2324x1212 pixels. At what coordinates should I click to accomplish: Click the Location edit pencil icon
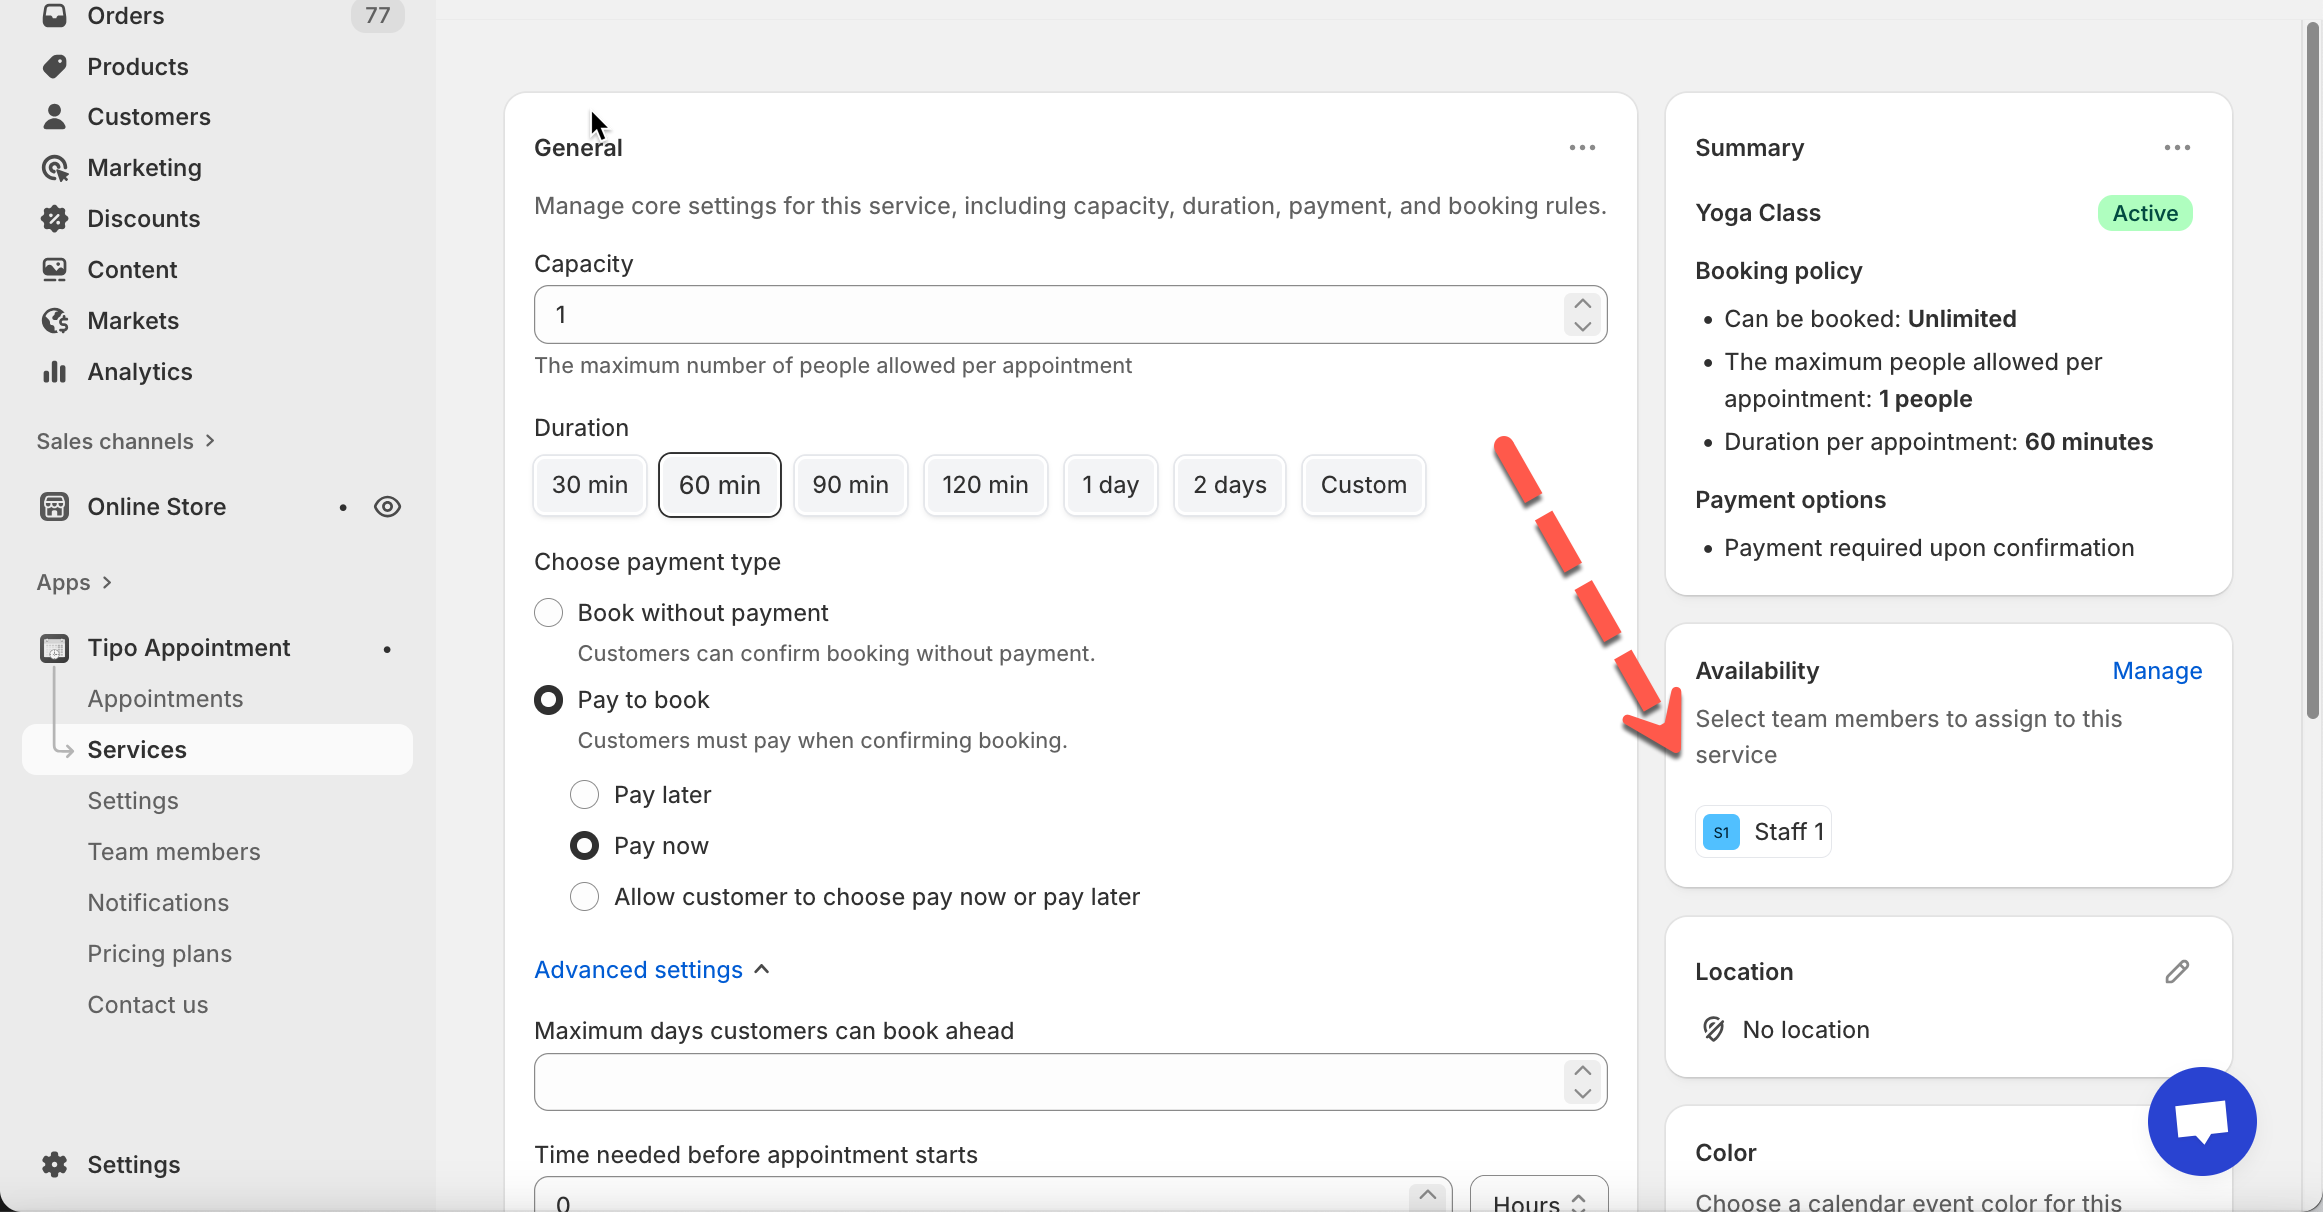pos(2177,972)
